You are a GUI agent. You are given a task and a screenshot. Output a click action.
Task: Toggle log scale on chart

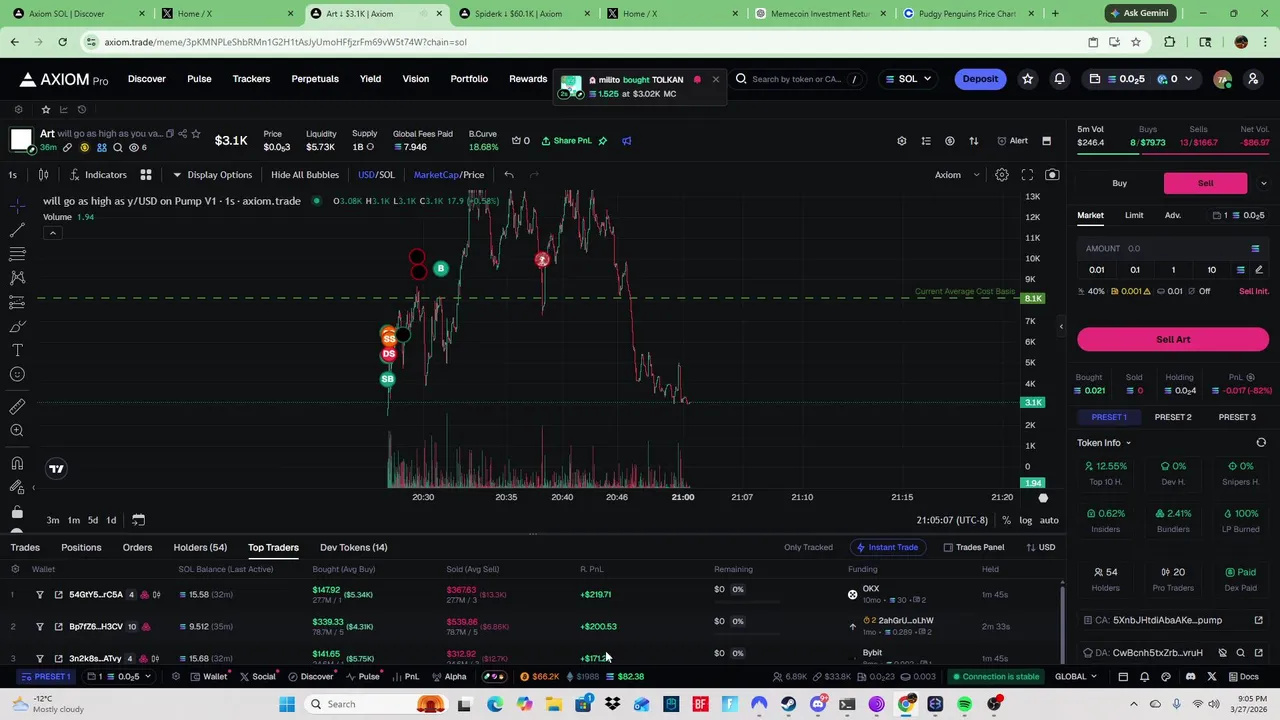(1025, 520)
